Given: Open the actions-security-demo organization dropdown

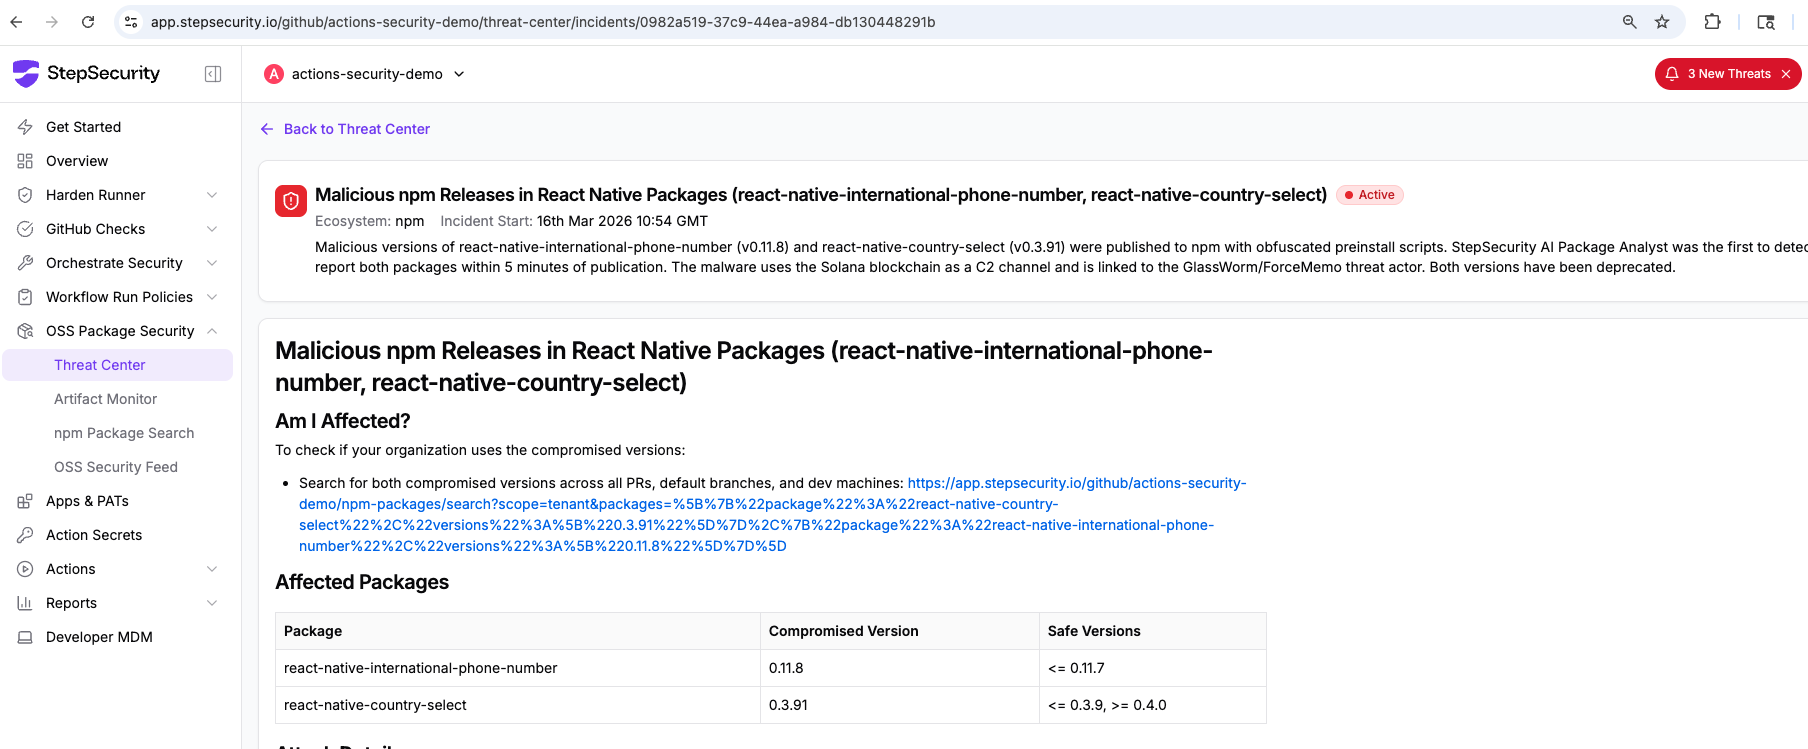Looking at the screenshot, I should pyautogui.click(x=365, y=74).
